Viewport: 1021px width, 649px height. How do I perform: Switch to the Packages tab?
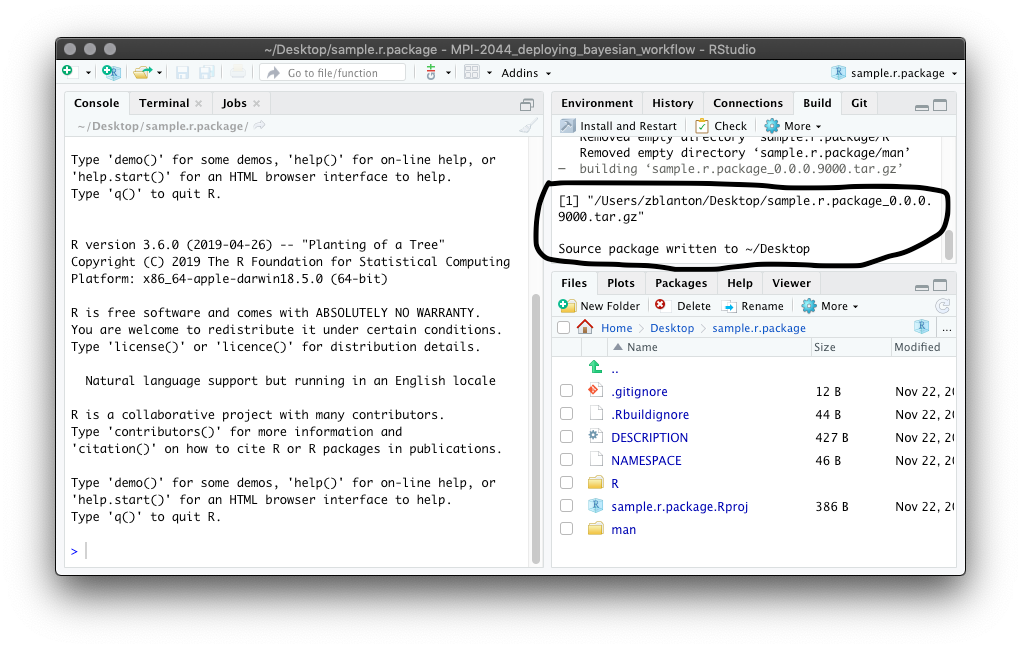(x=680, y=283)
